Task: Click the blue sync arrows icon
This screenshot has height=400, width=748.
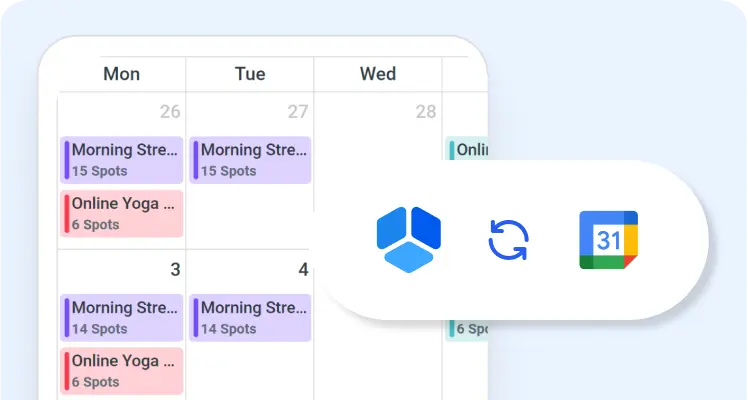Action: [509, 240]
